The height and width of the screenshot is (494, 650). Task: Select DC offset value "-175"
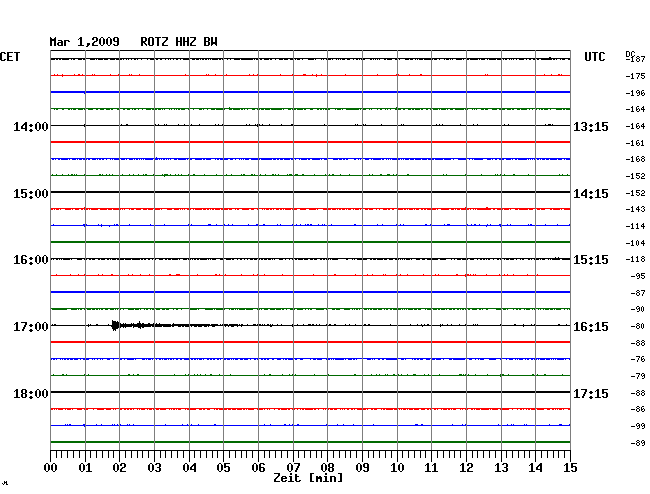[x=635, y=76]
